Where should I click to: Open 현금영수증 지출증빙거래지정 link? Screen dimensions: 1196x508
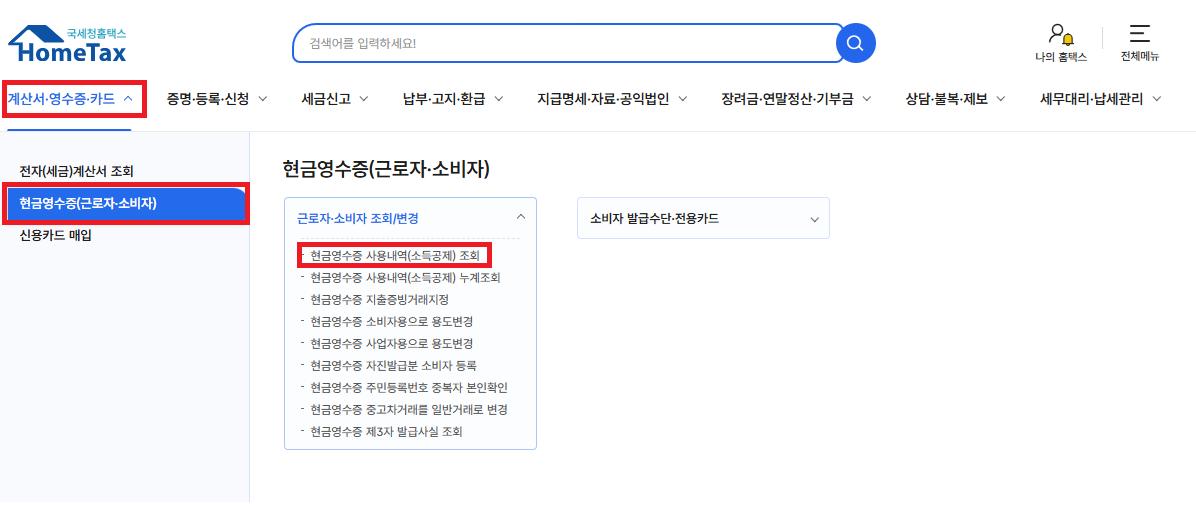click(x=379, y=300)
